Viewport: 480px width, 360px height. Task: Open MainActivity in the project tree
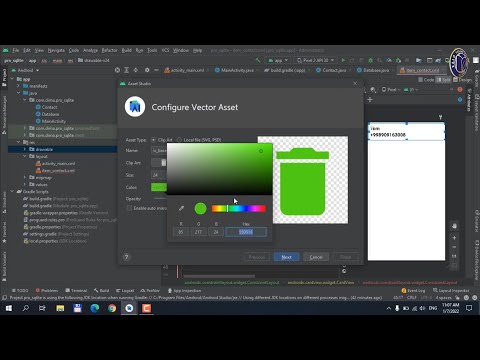click(54, 121)
